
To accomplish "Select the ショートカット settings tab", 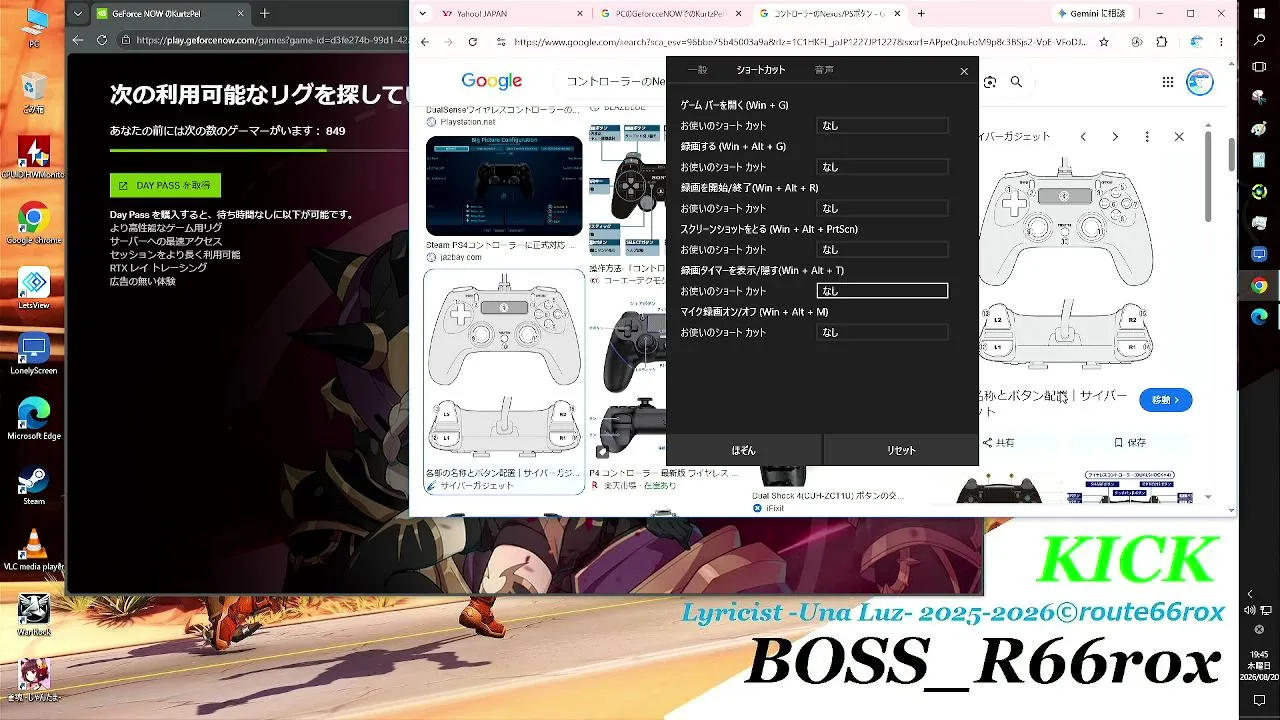I will 761,70.
